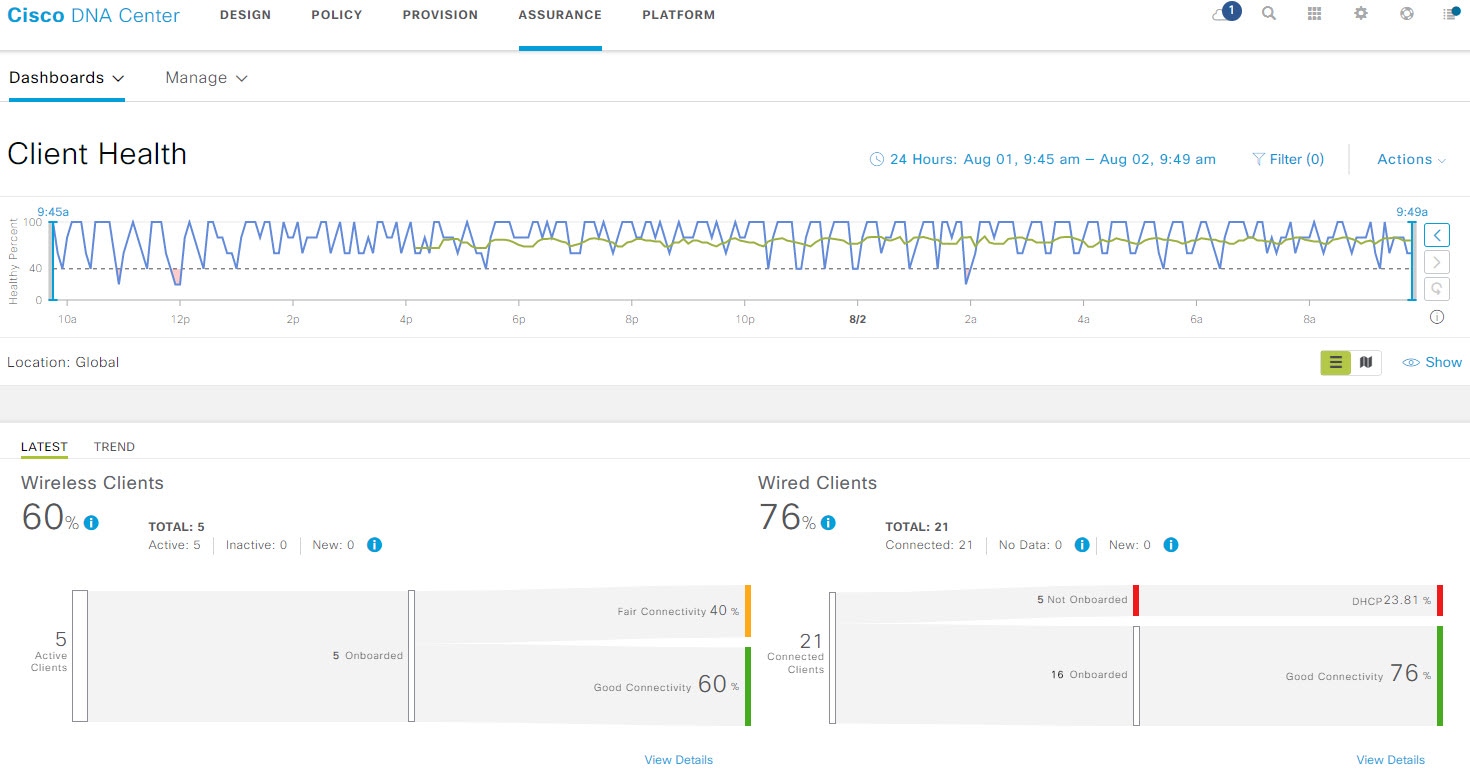Click the 9:49a timeline range handle
This screenshot has height=772, width=1470.
pyautogui.click(x=1412, y=213)
